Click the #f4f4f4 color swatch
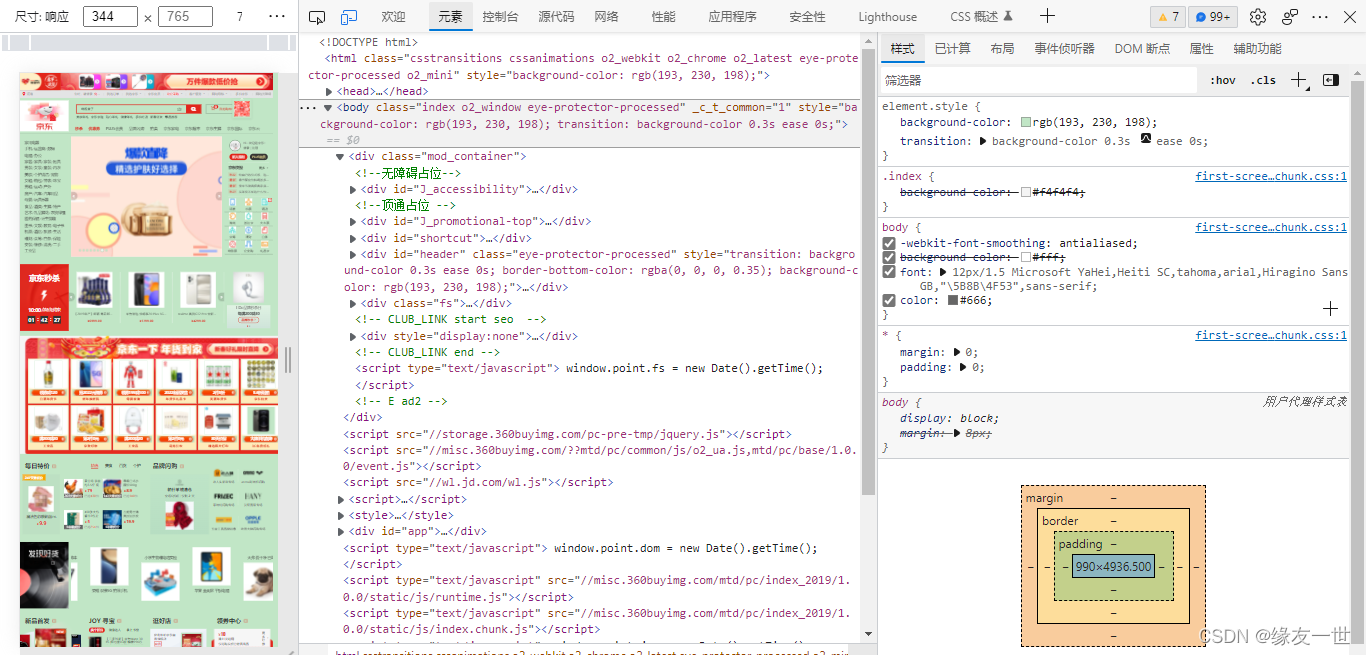This screenshot has width=1366, height=655. [1026, 192]
